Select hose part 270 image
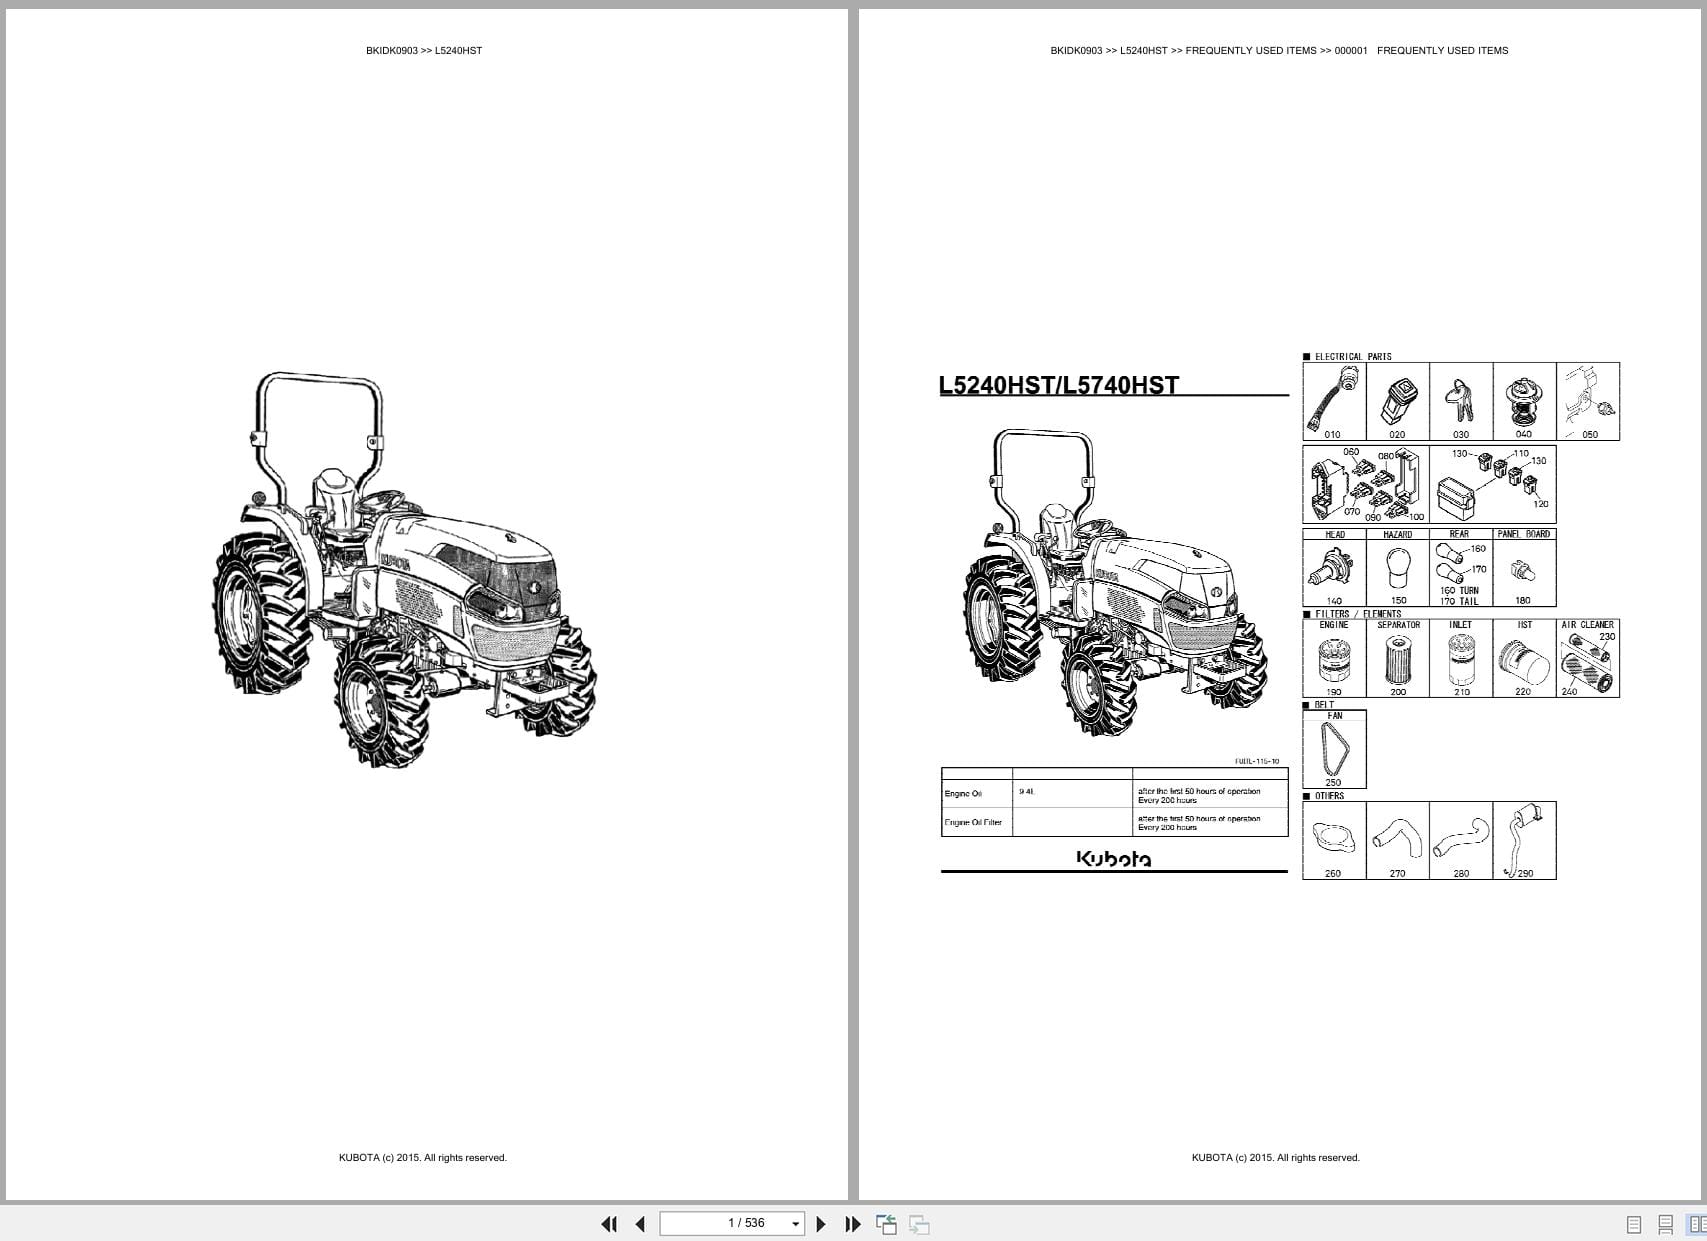 click(1397, 840)
